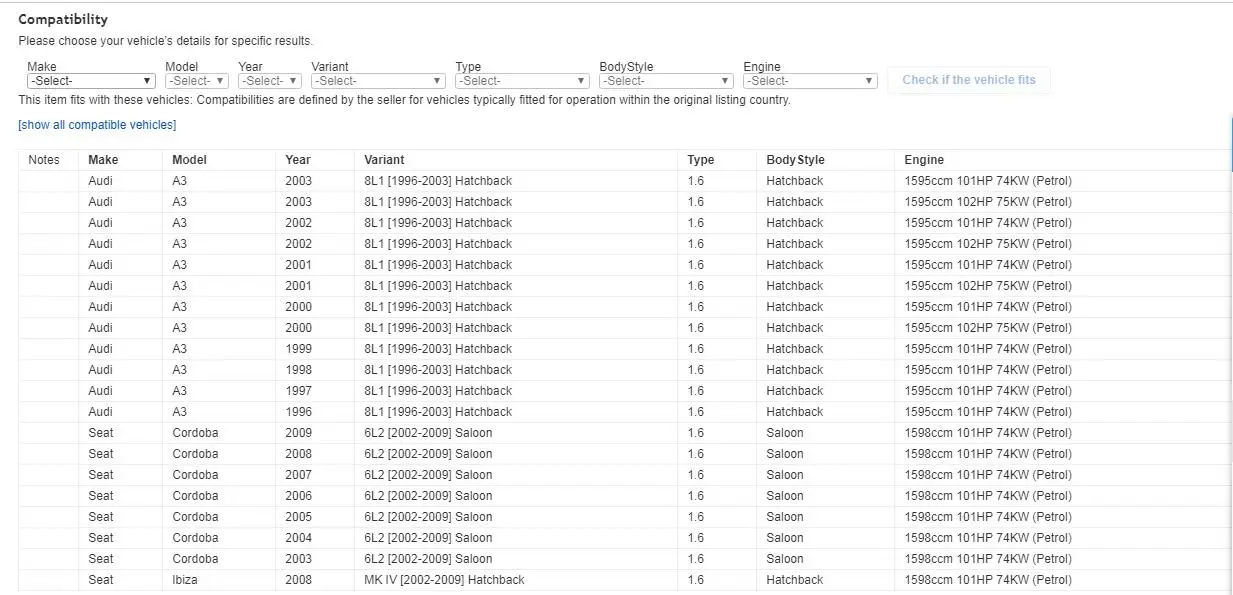This screenshot has width=1233, height=595.
Task: Click the BodyStyle column header
Action: (x=796, y=160)
